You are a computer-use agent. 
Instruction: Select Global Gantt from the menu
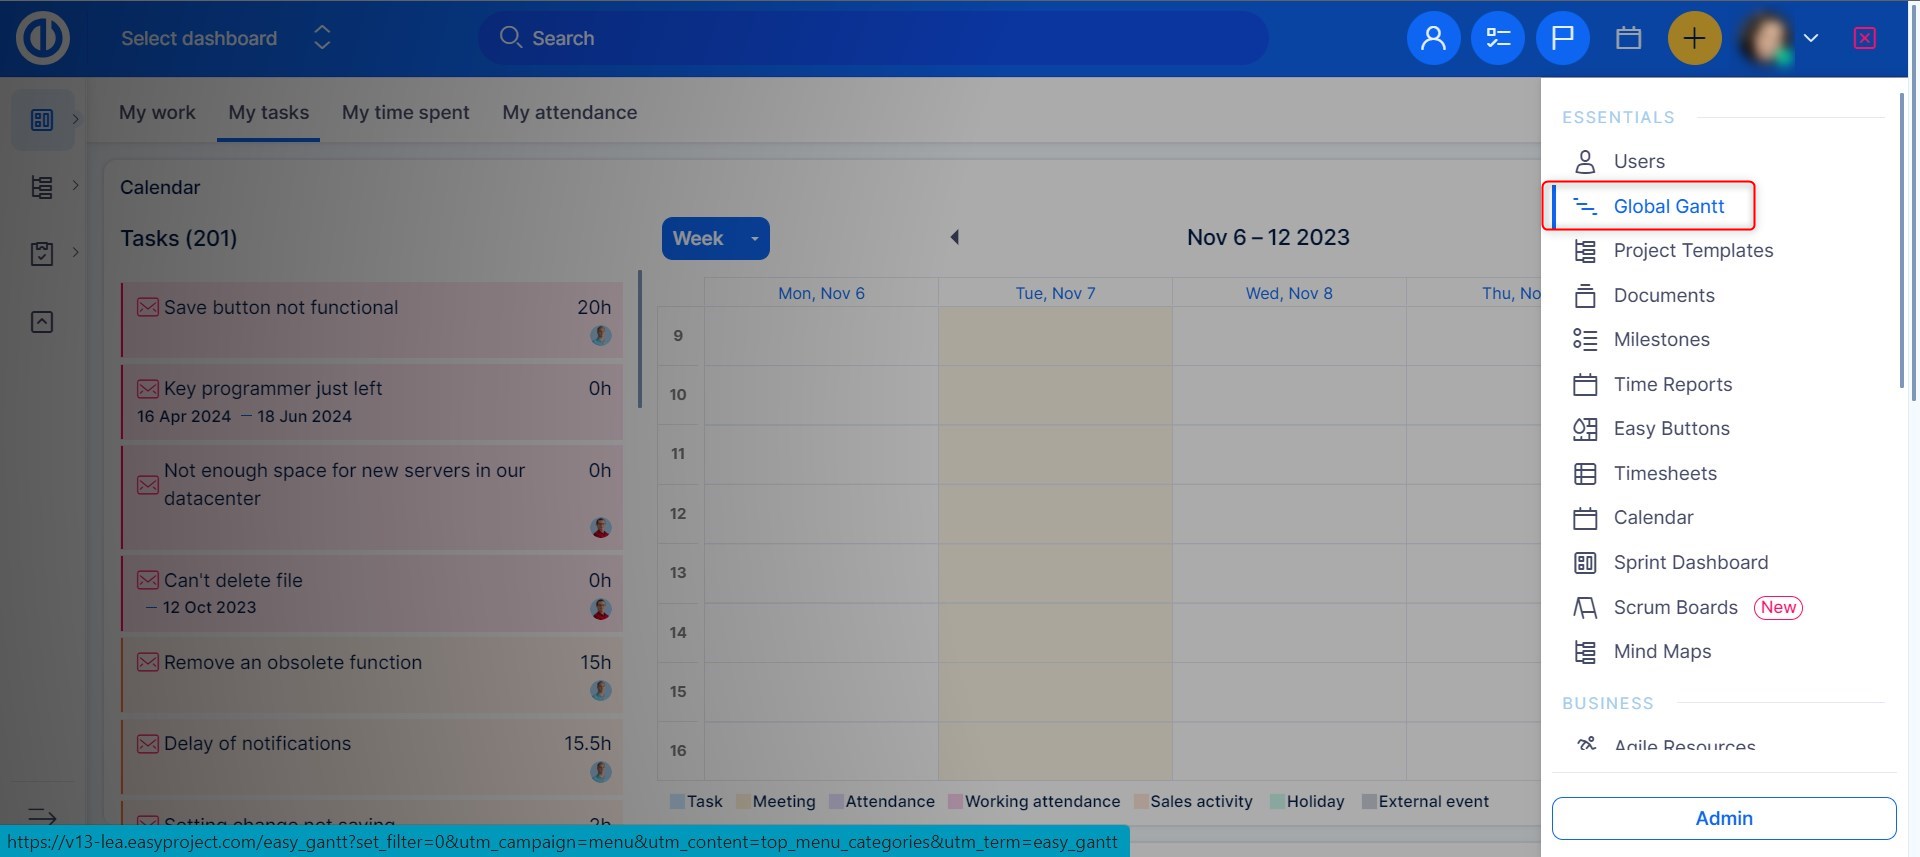point(1668,206)
